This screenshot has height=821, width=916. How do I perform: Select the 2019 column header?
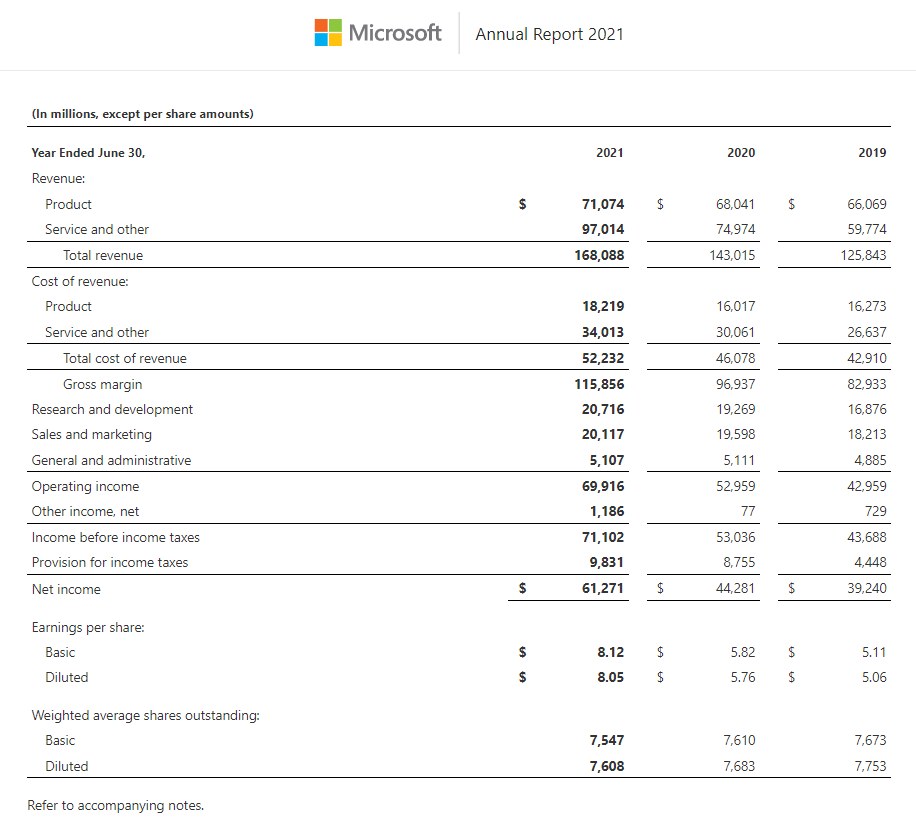click(x=872, y=153)
